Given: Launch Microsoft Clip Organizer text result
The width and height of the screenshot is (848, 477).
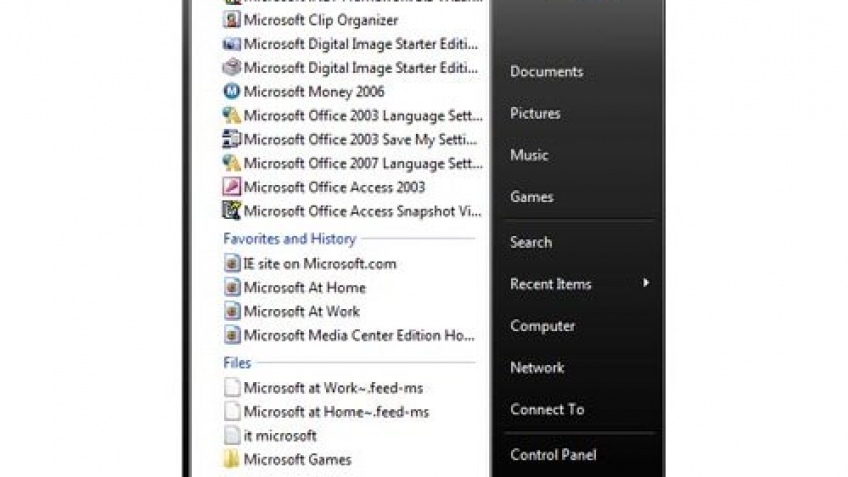Looking at the screenshot, I should (321, 20).
